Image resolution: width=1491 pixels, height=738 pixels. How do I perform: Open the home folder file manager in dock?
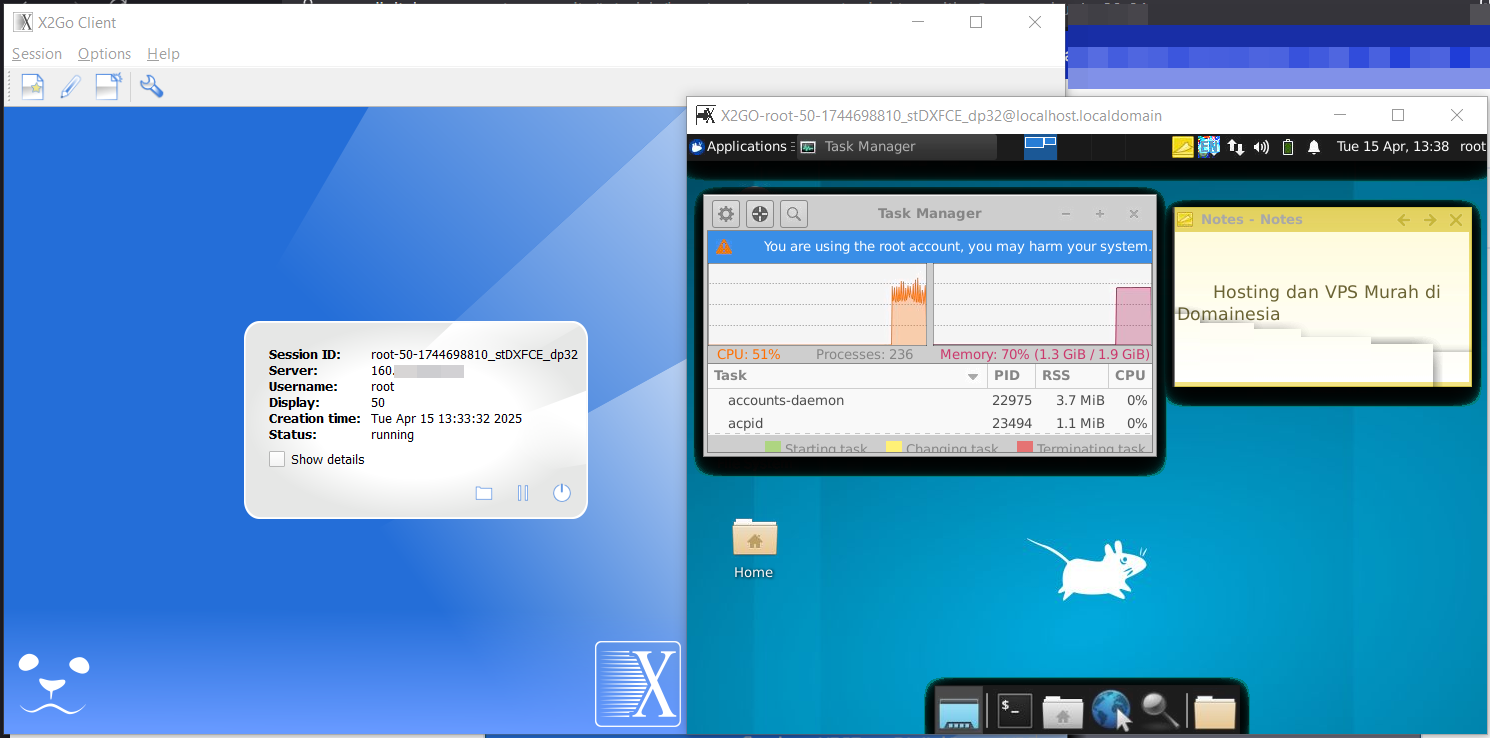coord(1063,712)
